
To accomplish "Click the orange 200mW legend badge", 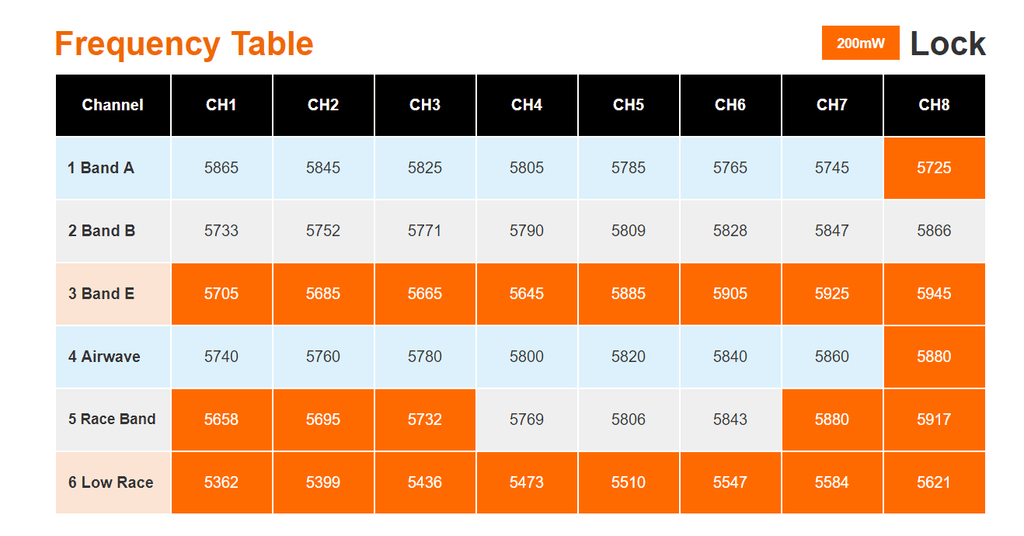I will 860,43.
